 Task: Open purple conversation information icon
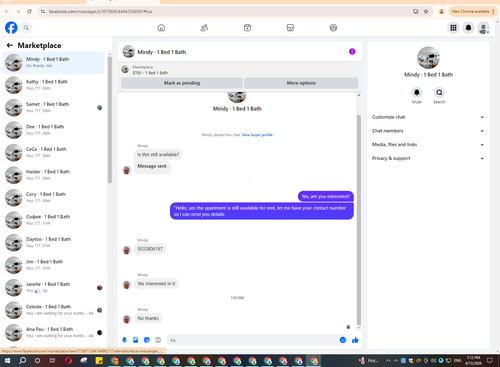click(352, 51)
